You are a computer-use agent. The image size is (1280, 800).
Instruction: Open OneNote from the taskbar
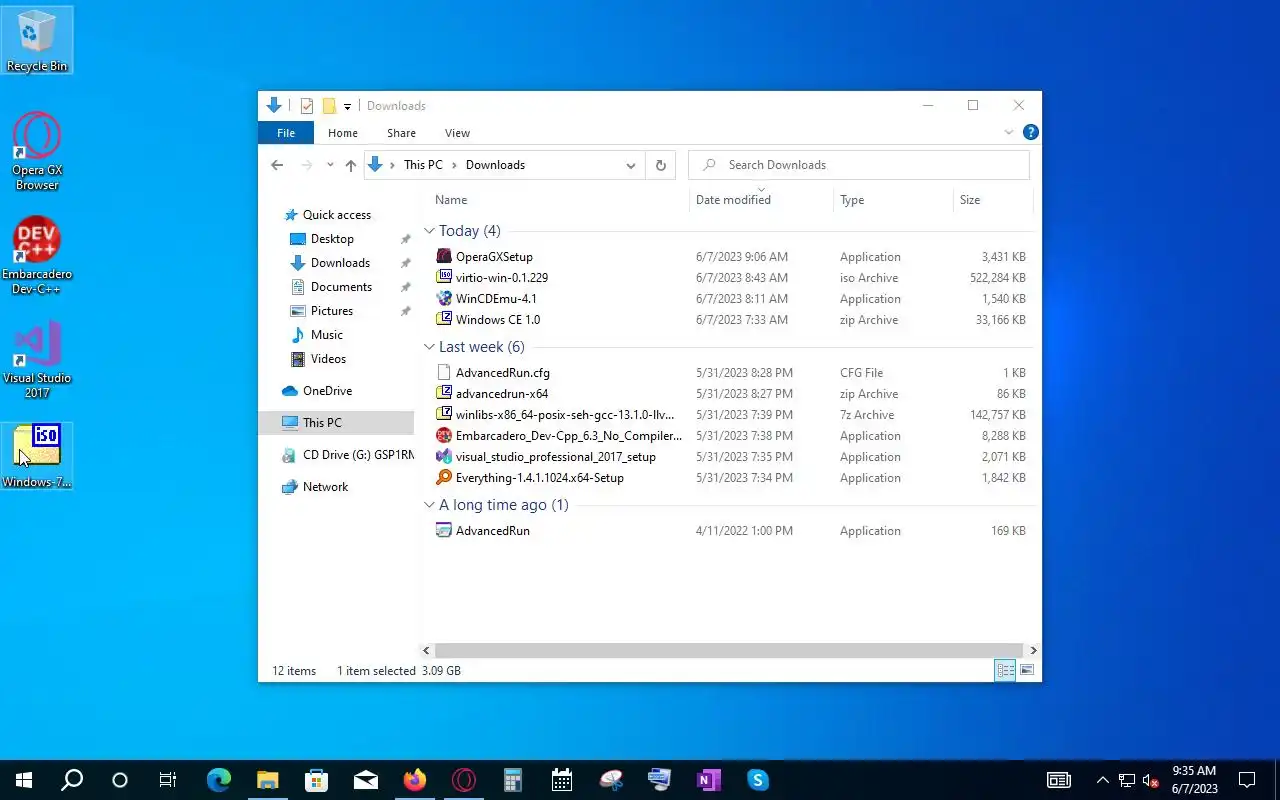pos(708,780)
